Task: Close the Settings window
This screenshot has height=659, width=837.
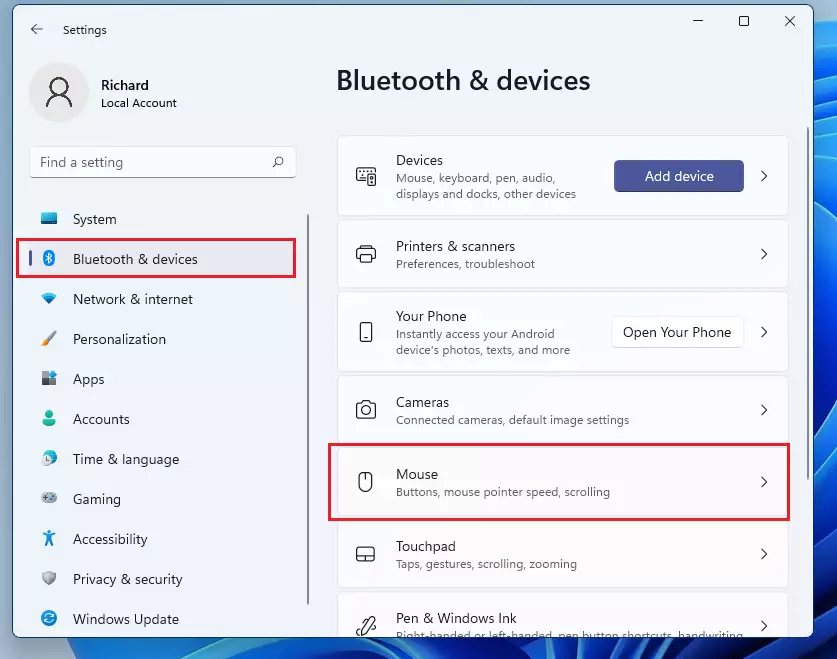Action: tap(789, 21)
